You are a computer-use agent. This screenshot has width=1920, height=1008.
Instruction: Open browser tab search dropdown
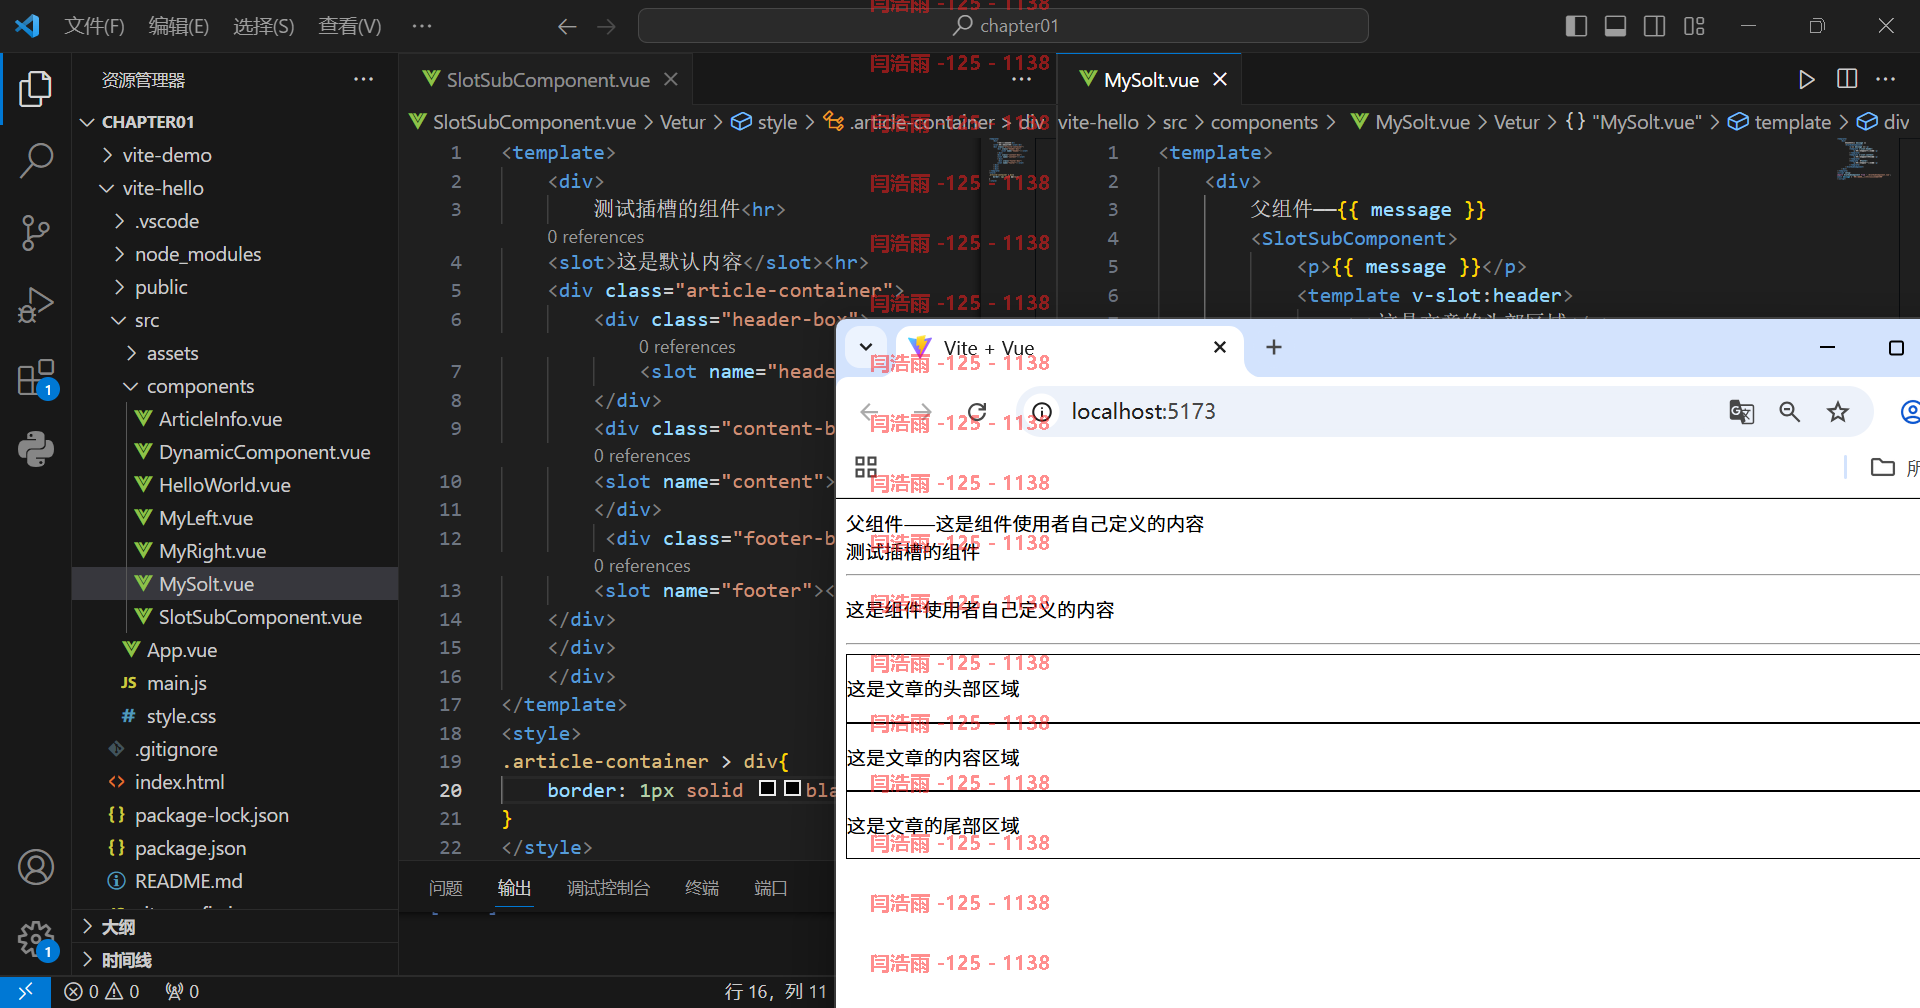866,347
